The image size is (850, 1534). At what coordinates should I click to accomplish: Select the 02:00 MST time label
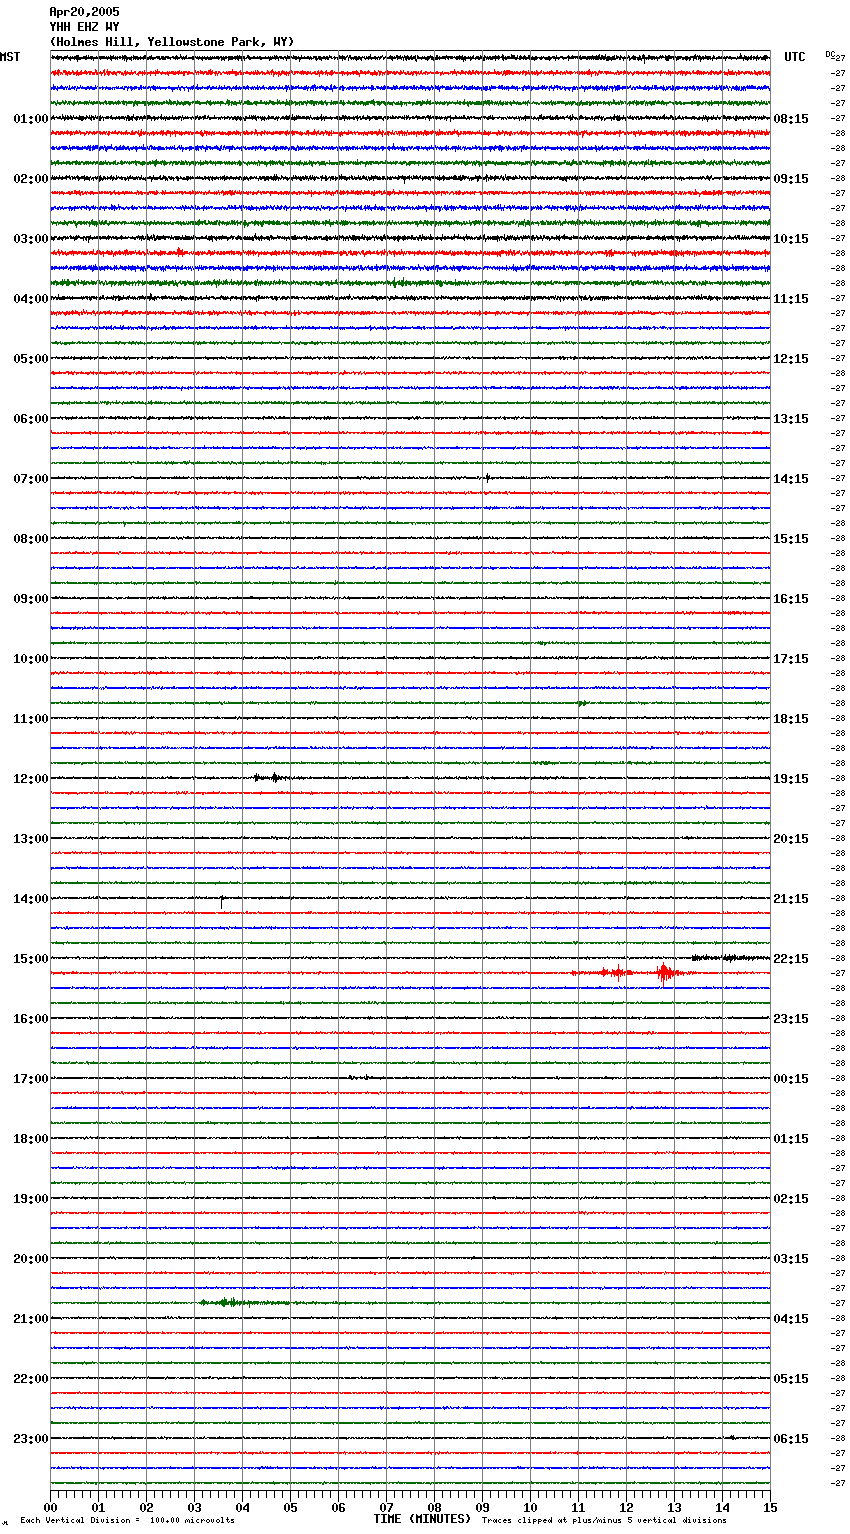(x=31, y=179)
